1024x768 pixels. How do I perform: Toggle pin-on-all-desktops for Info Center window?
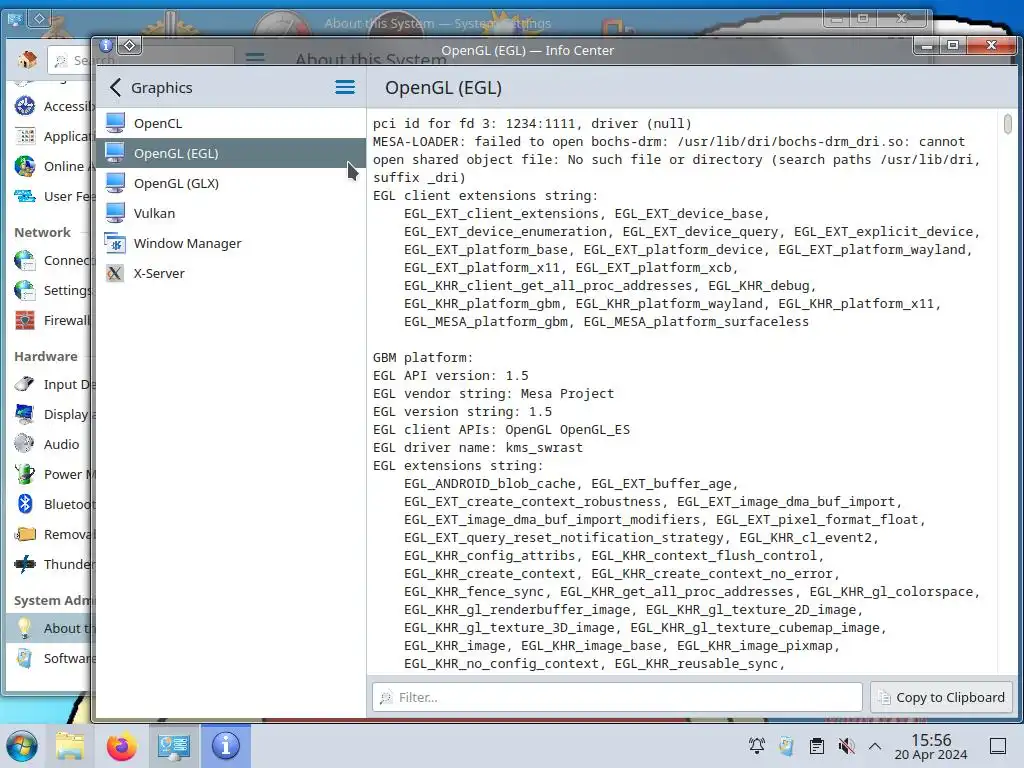coord(129,45)
